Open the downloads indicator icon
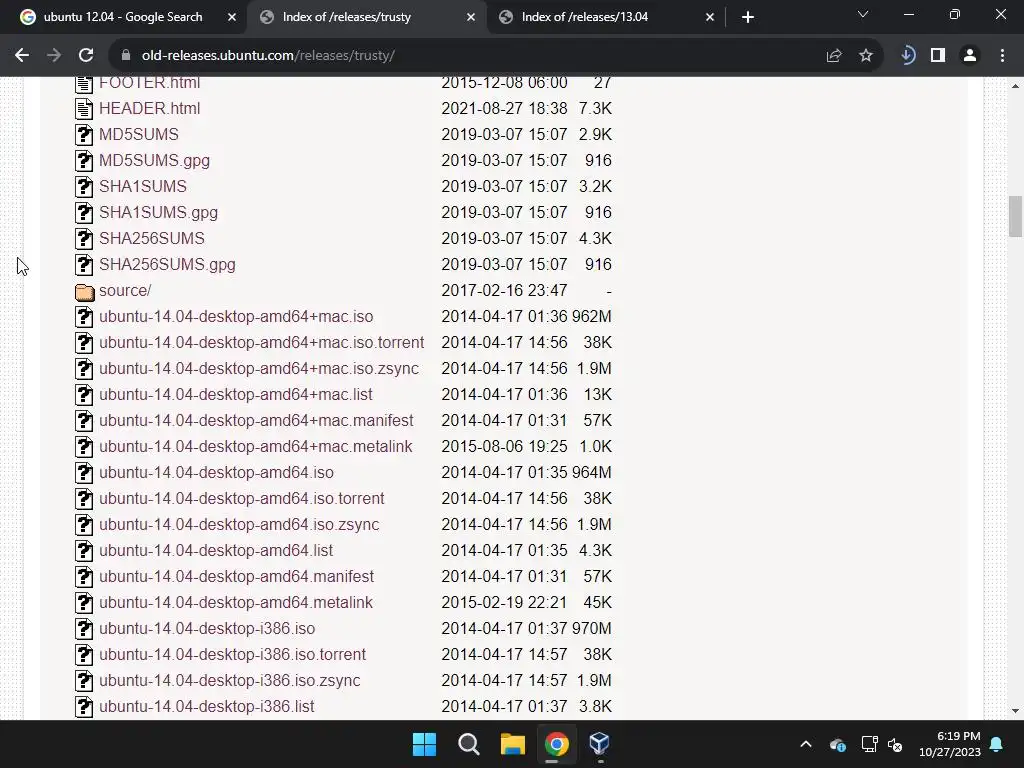The width and height of the screenshot is (1024, 768). point(907,56)
